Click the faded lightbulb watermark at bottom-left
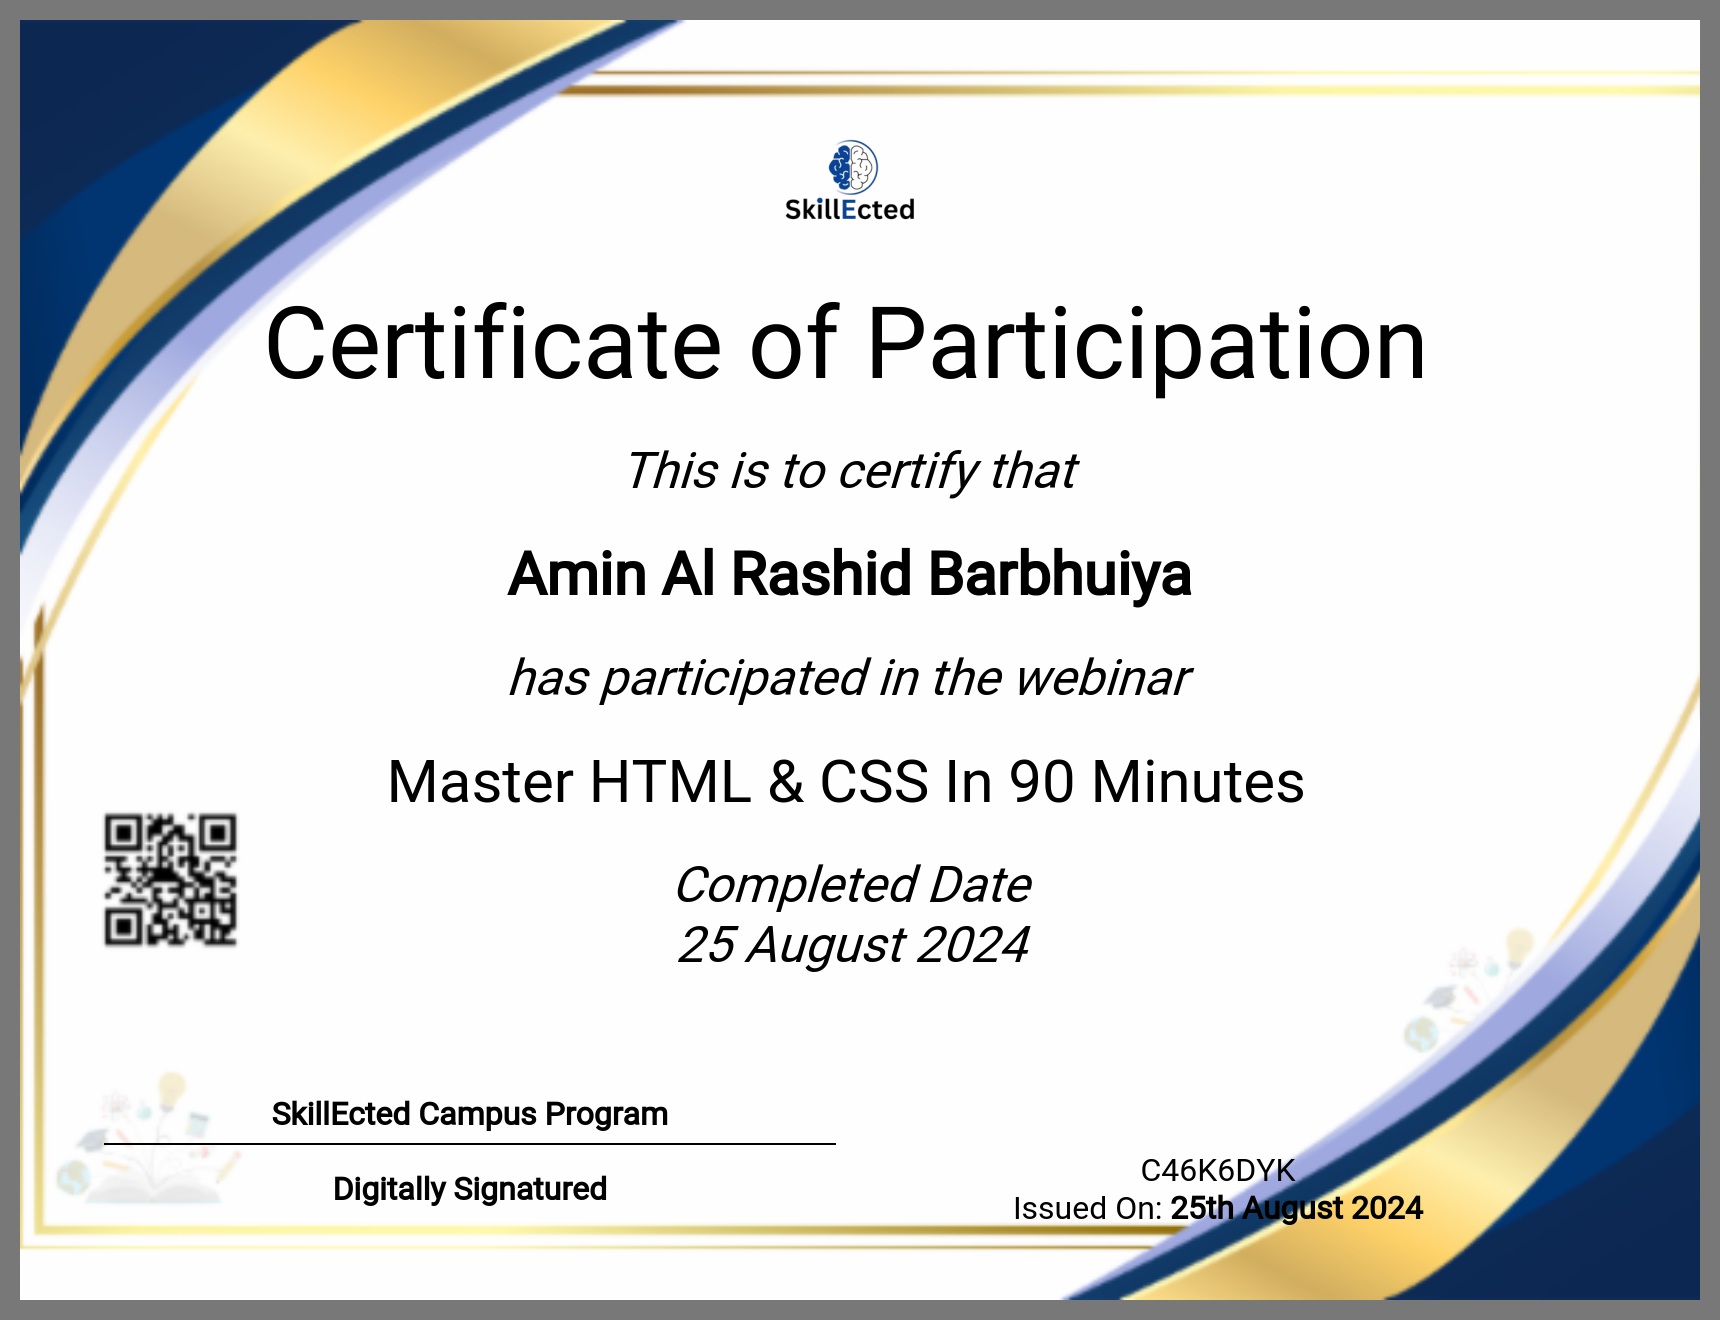Screen dimensions: 1720x1320 tap(172, 1092)
